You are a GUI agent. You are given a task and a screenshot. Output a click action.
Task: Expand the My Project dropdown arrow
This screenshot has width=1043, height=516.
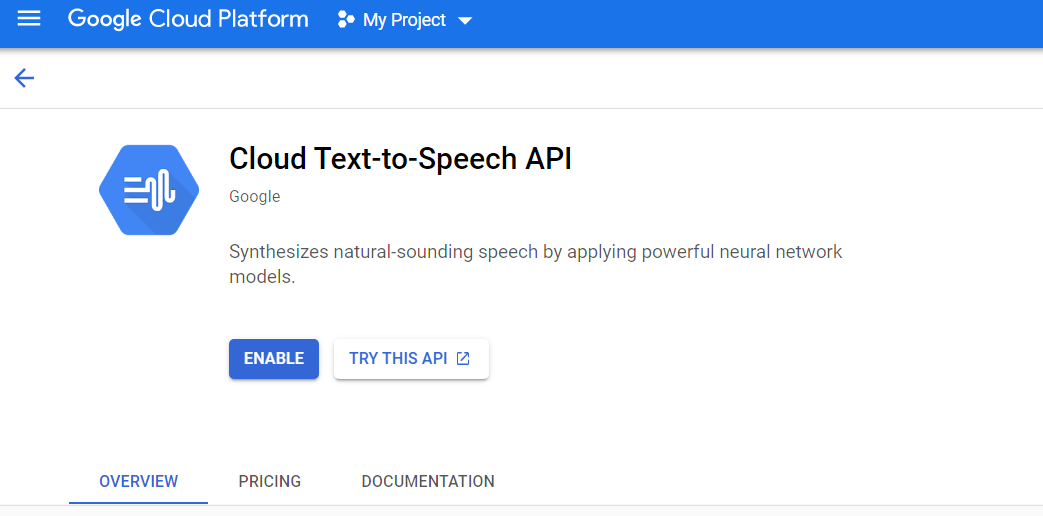465,21
